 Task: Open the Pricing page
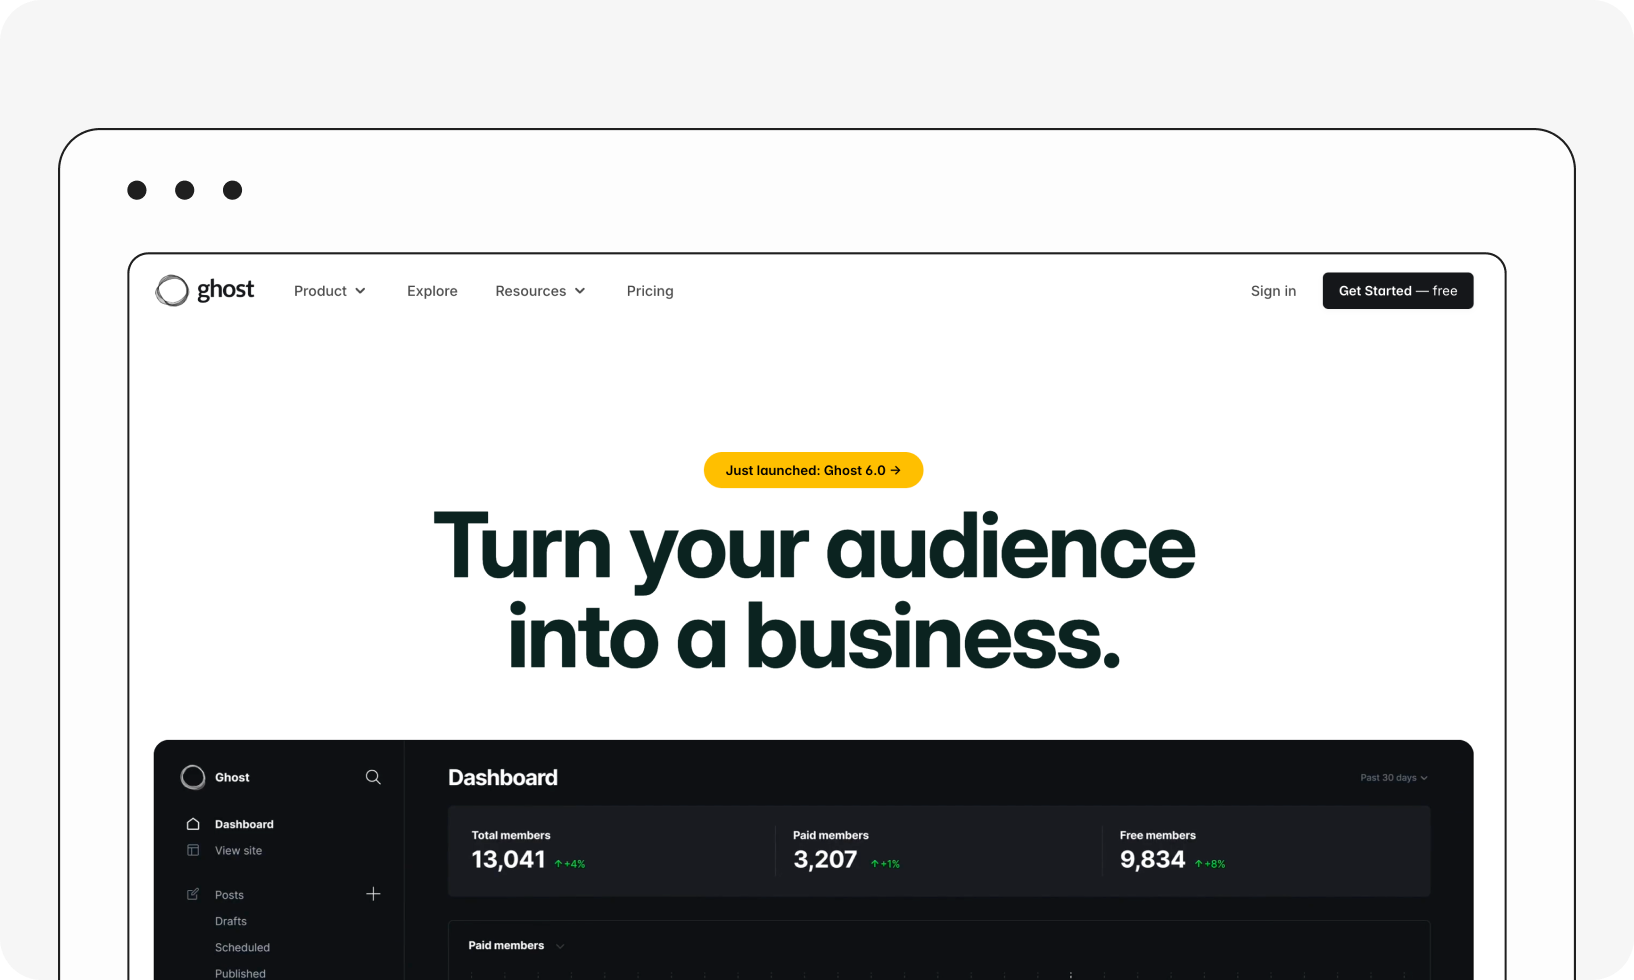point(650,291)
